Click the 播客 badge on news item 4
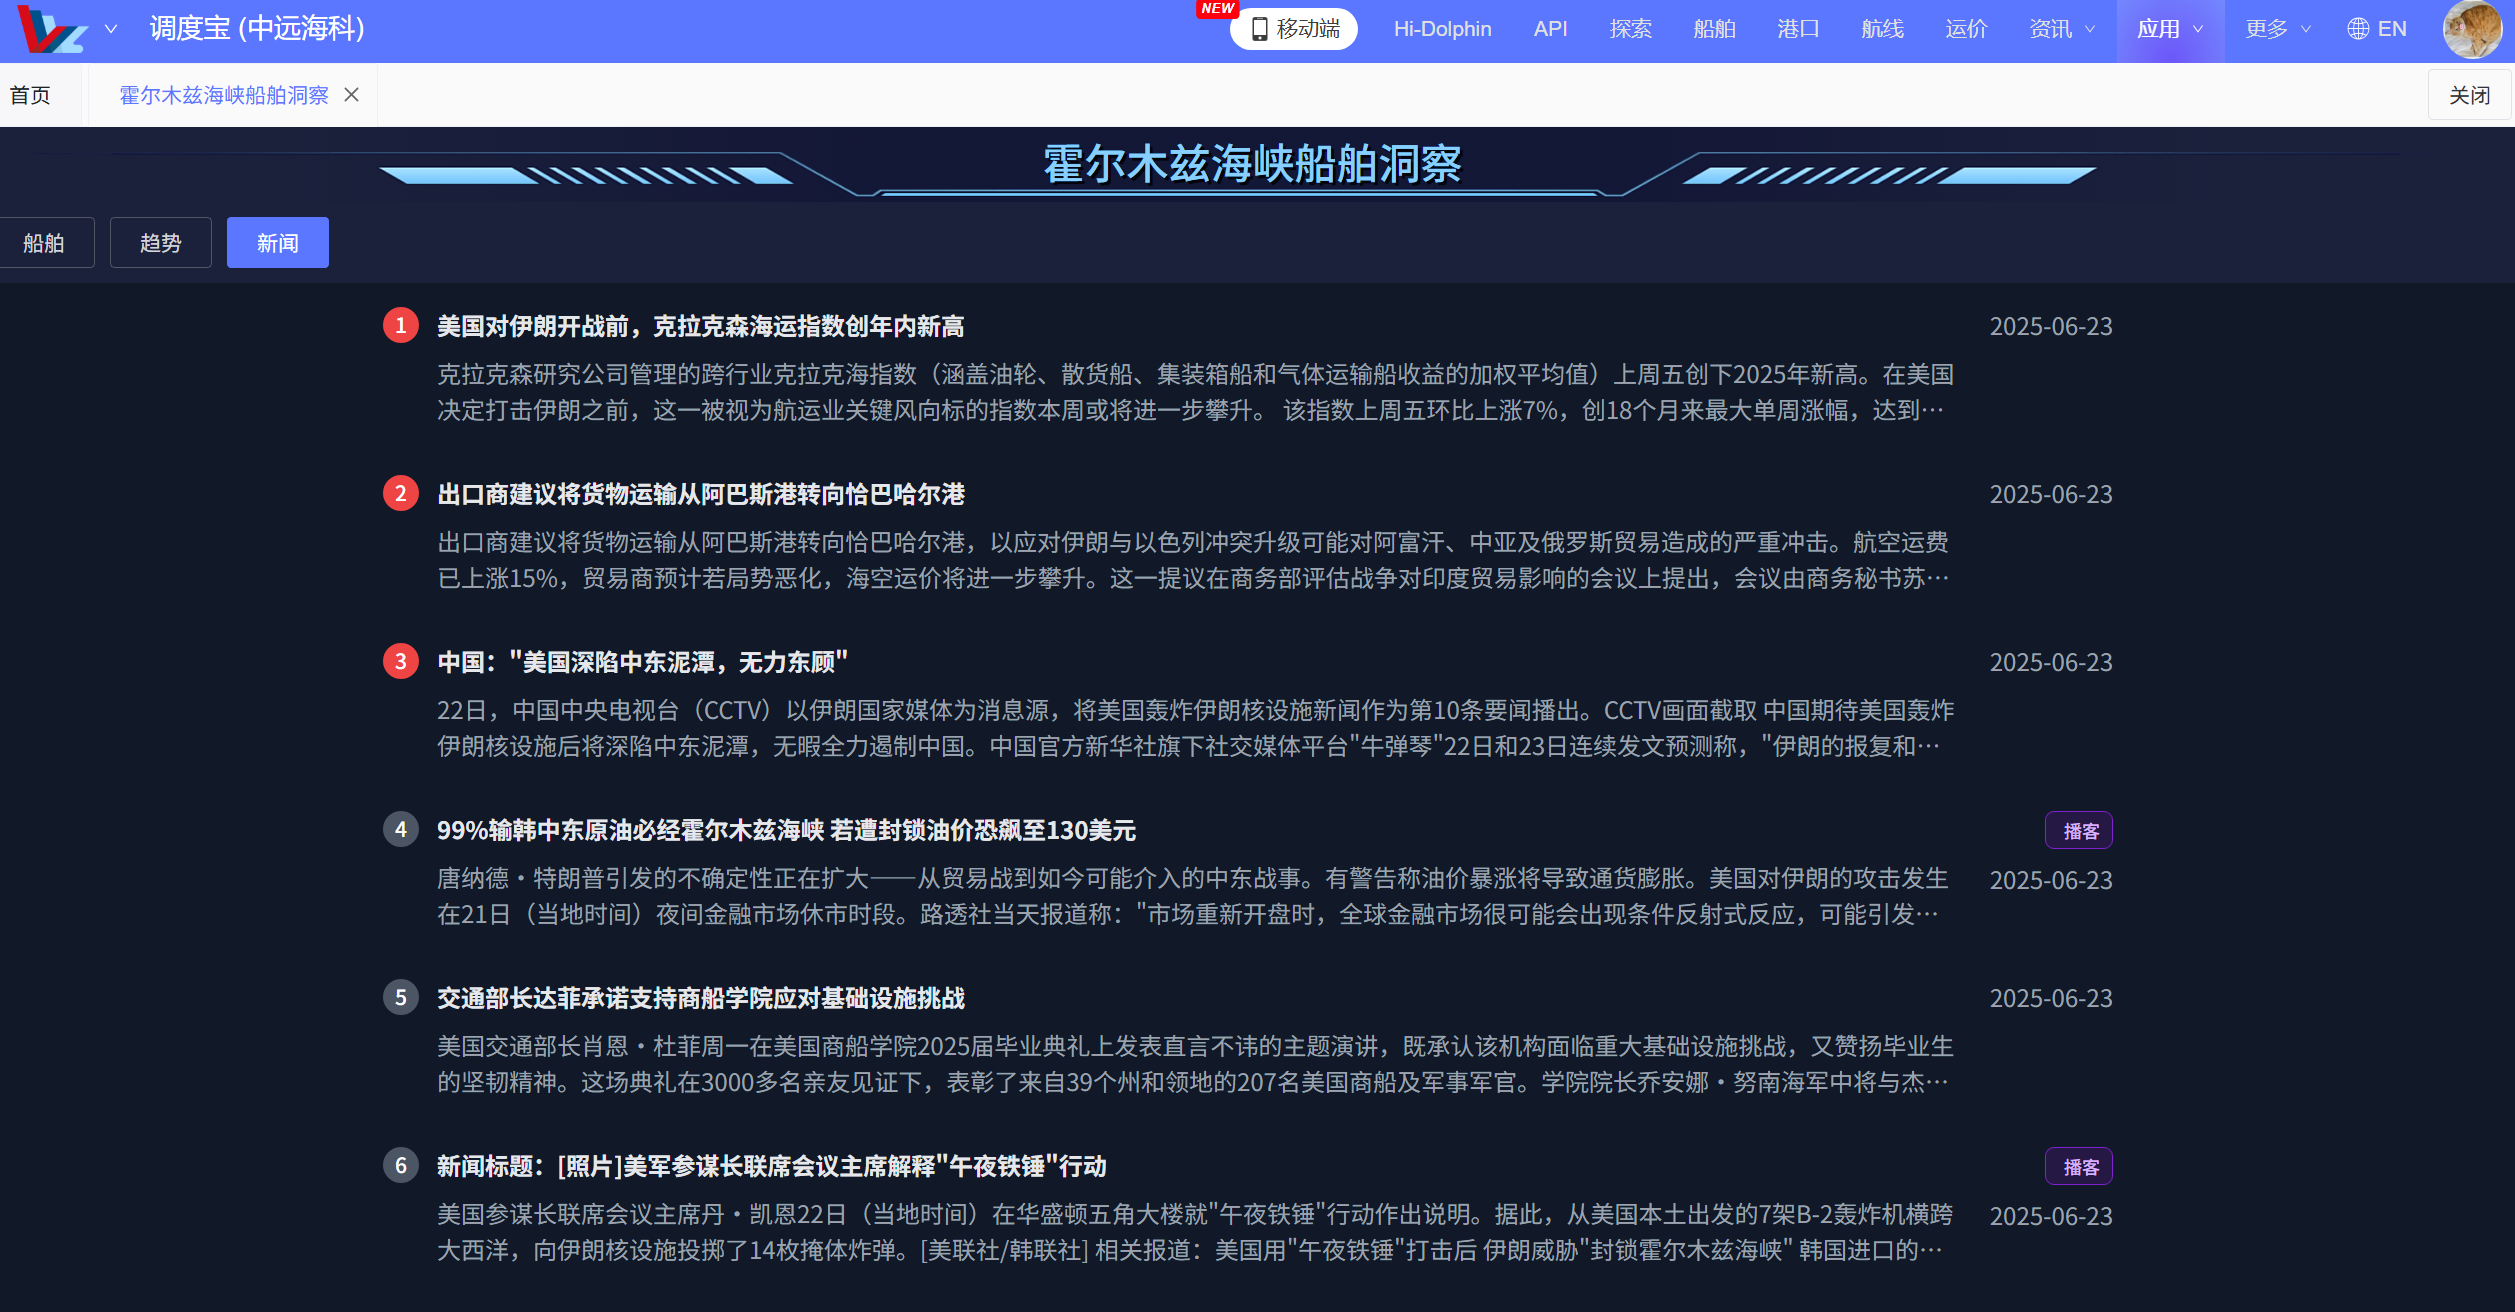2515x1312 pixels. 2079,830
